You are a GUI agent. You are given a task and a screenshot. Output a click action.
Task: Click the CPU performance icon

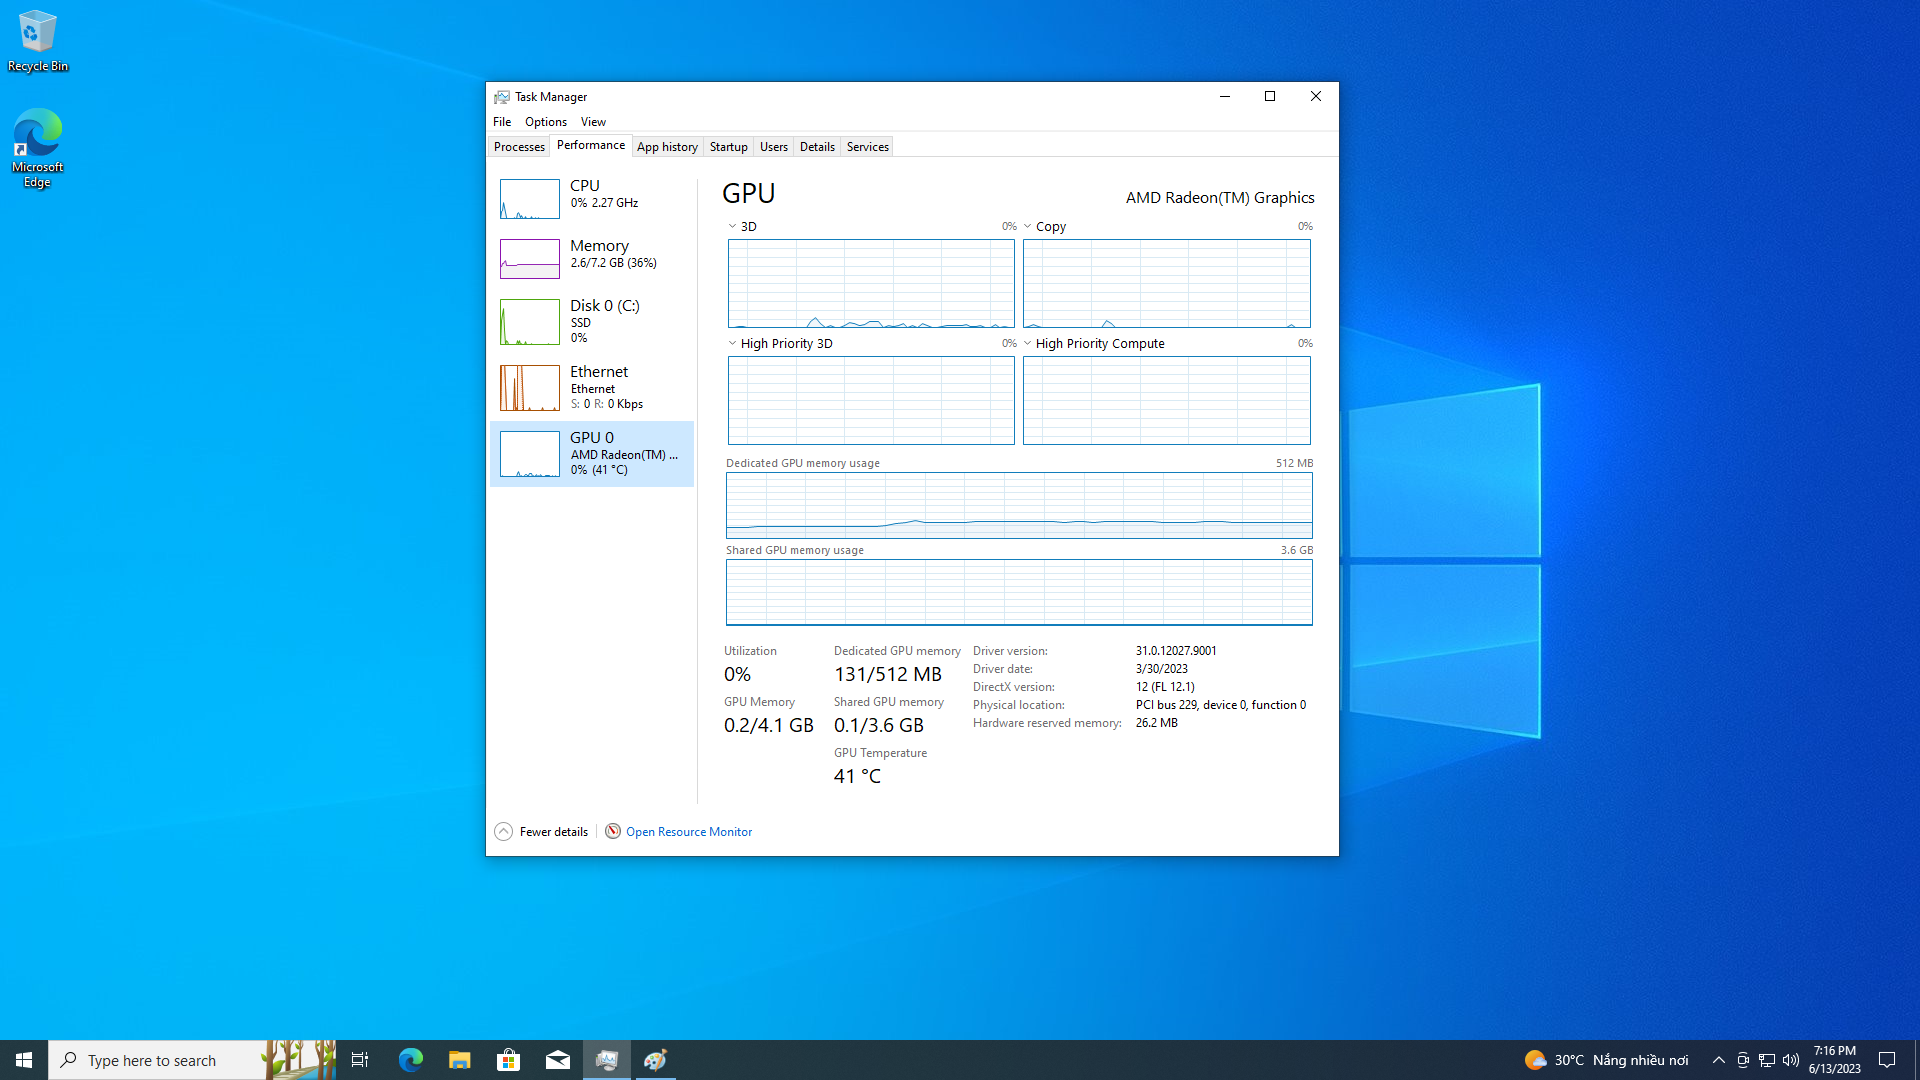click(x=527, y=198)
